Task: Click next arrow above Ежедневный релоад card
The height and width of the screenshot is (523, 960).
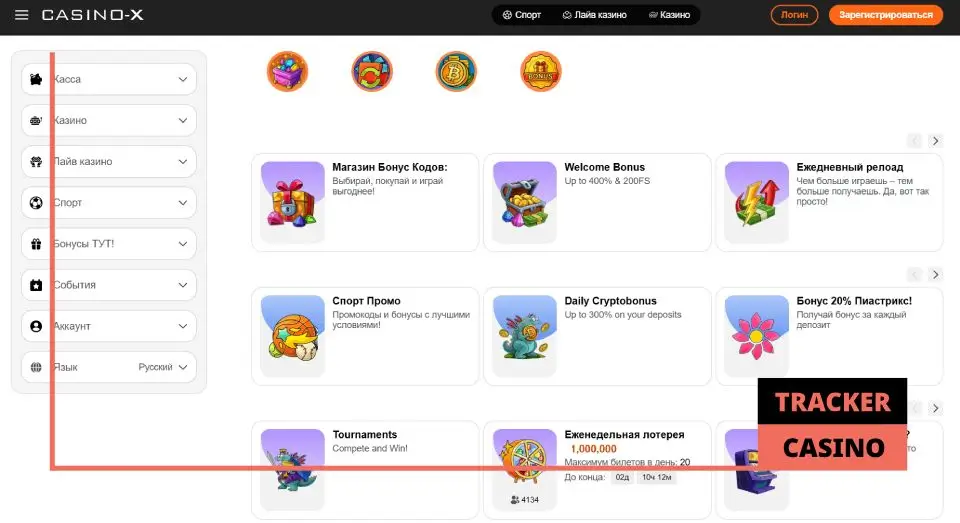Action: (935, 141)
